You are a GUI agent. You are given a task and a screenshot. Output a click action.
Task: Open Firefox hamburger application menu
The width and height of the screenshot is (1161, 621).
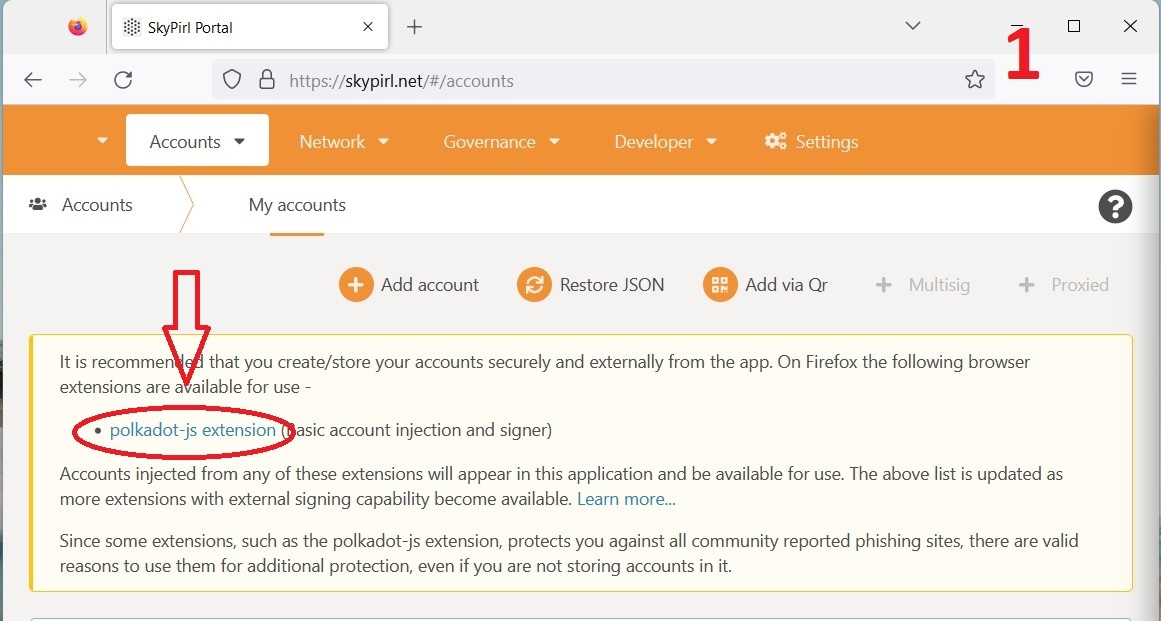coord(1129,80)
